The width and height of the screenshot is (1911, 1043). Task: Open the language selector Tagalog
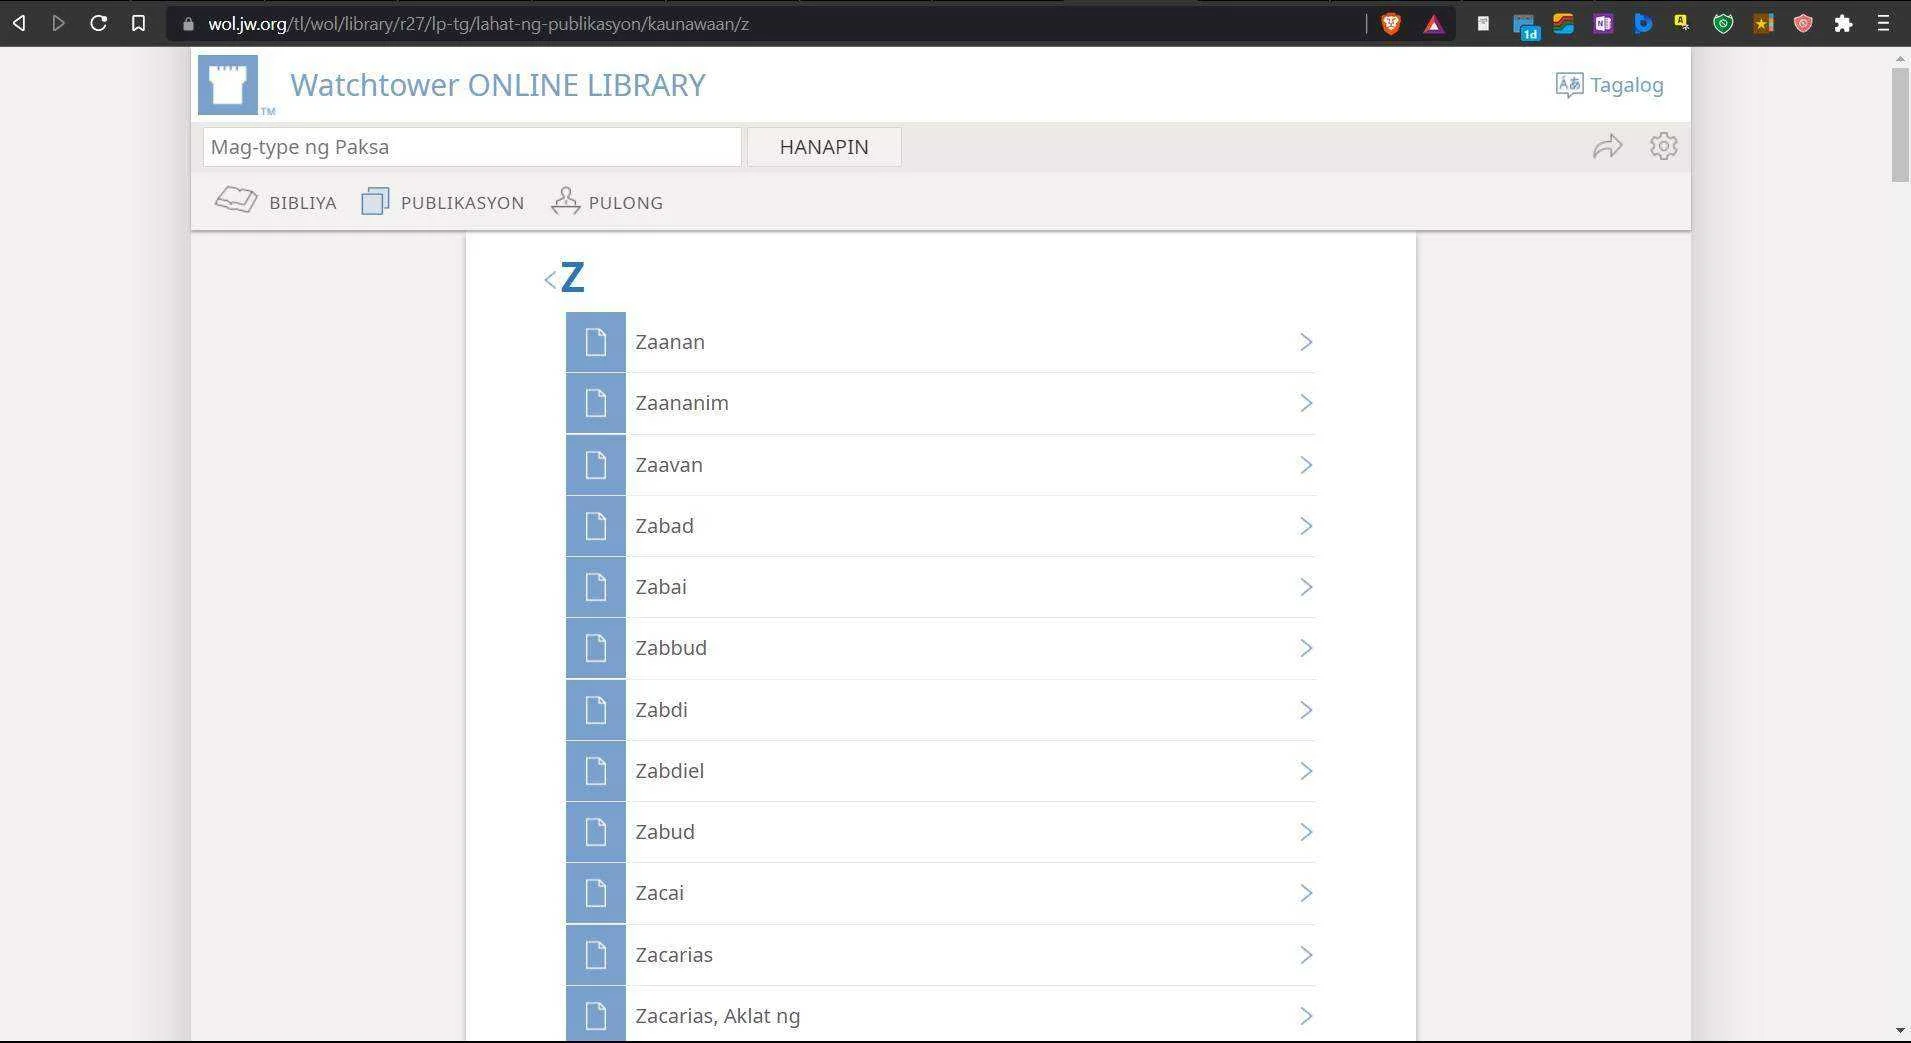(x=1609, y=85)
